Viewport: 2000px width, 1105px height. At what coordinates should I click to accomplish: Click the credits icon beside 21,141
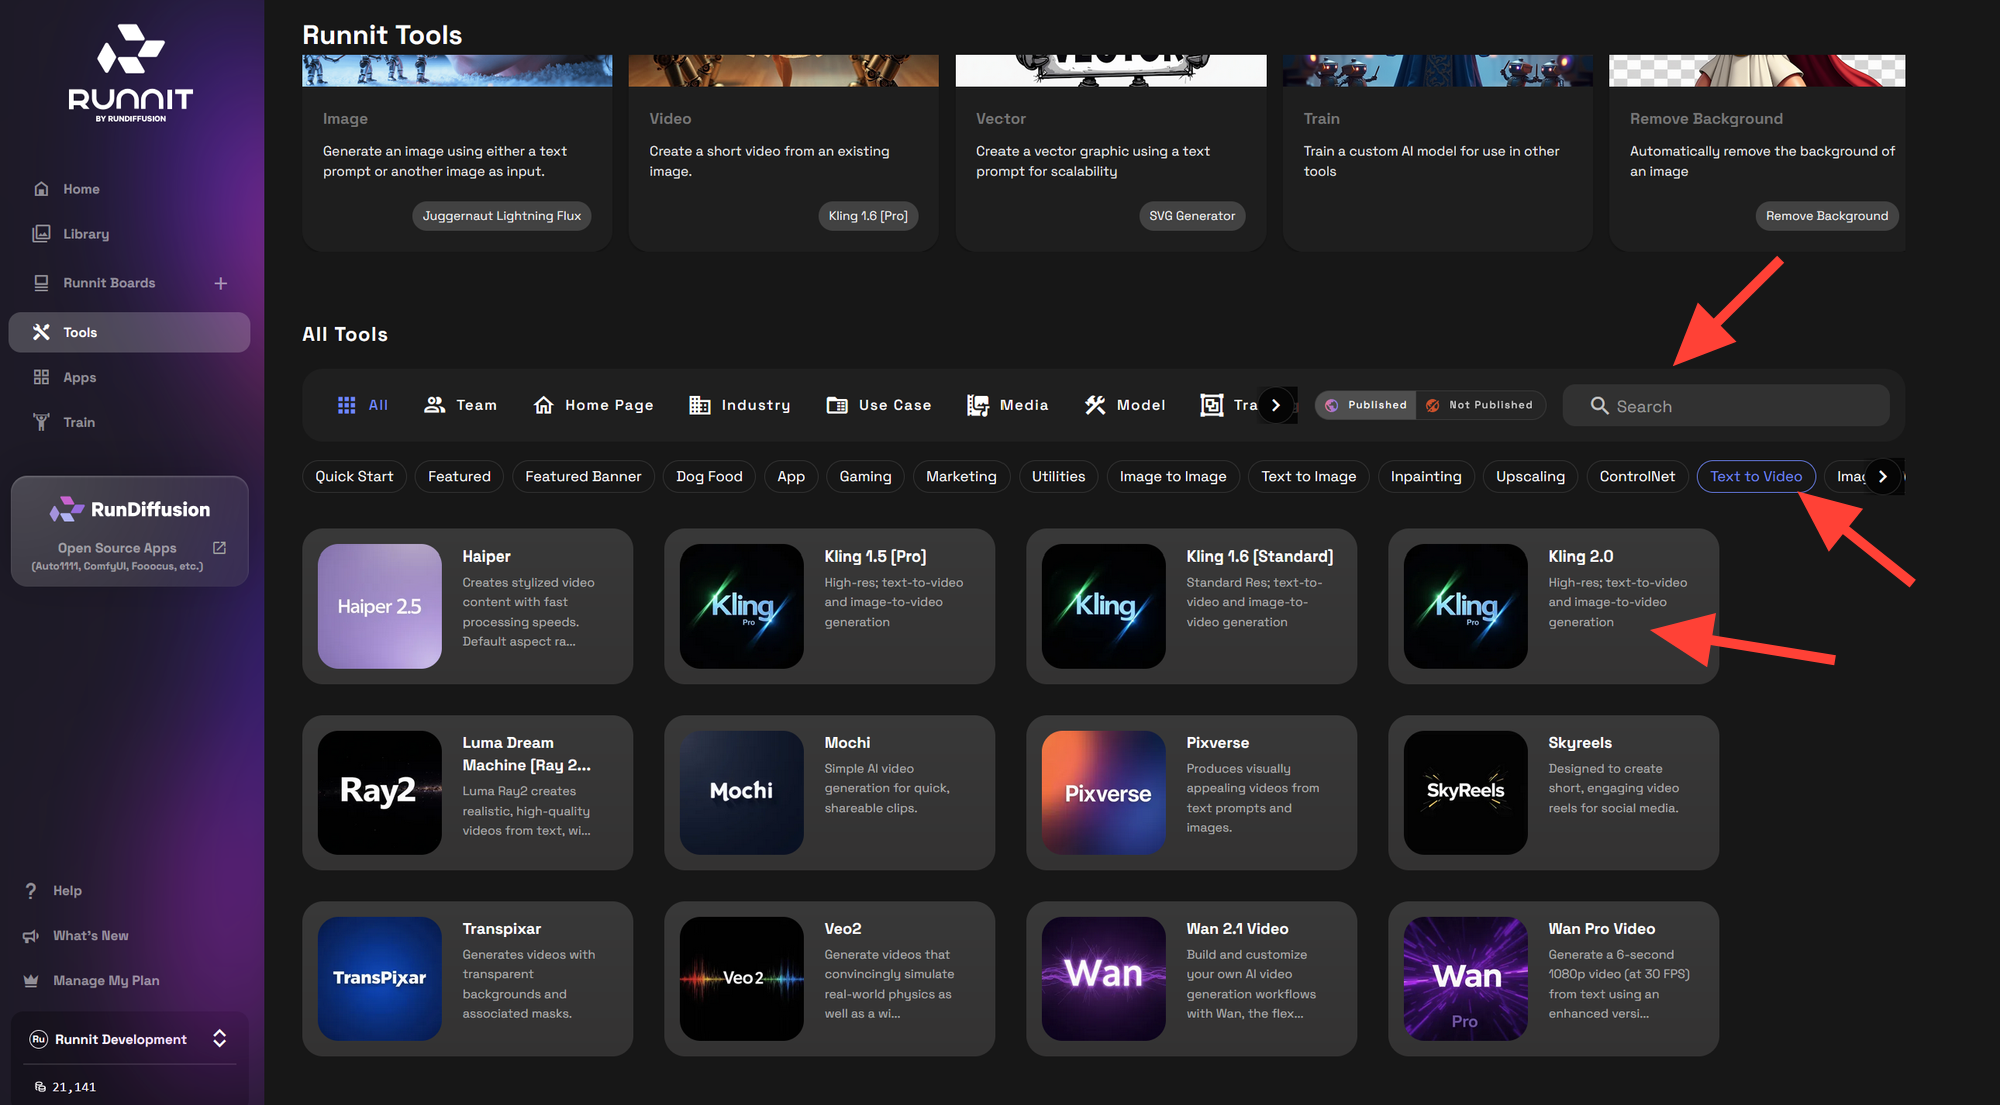(x=40, y=1087)
